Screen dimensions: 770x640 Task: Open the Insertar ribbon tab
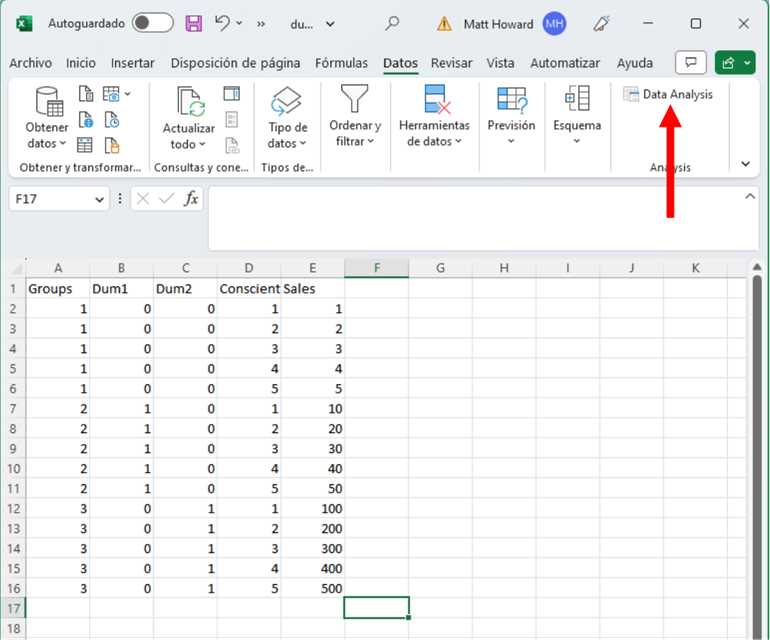pyautogui.click(x=133, y=63)
